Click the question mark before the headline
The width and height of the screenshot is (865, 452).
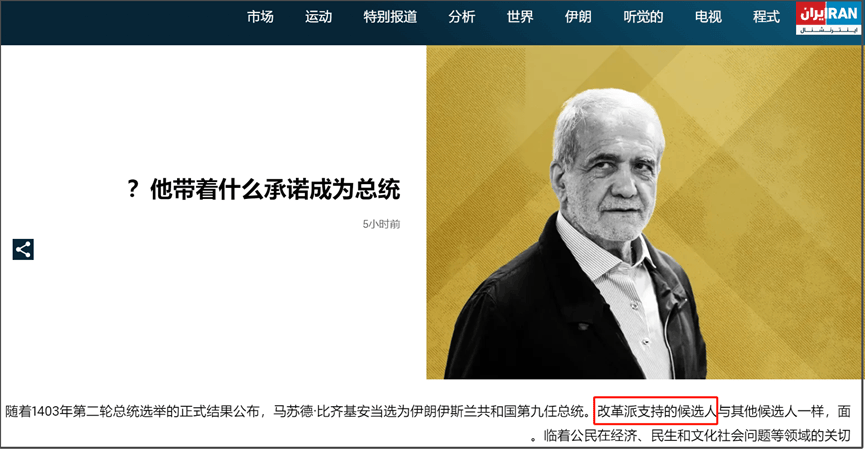[x=132, y=189]
